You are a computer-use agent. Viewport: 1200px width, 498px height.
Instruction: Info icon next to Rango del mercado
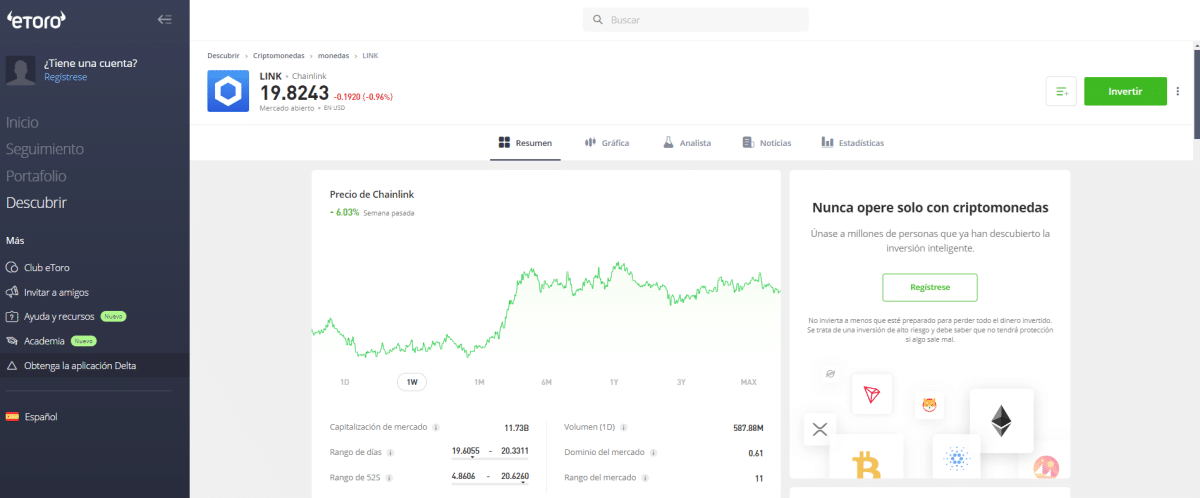[644, 478]
